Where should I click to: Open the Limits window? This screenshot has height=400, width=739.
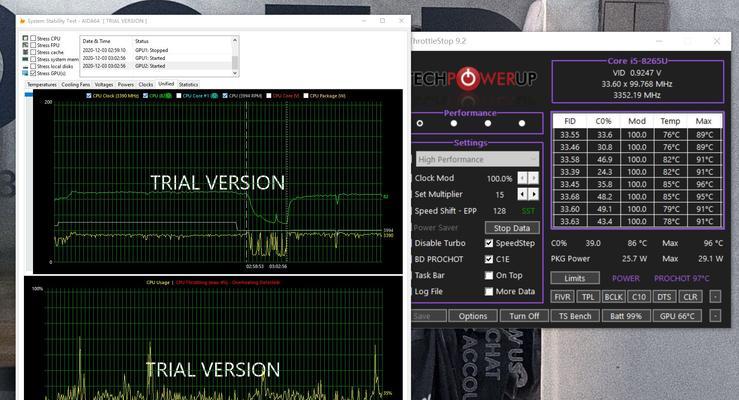click(x=575, y=278)
